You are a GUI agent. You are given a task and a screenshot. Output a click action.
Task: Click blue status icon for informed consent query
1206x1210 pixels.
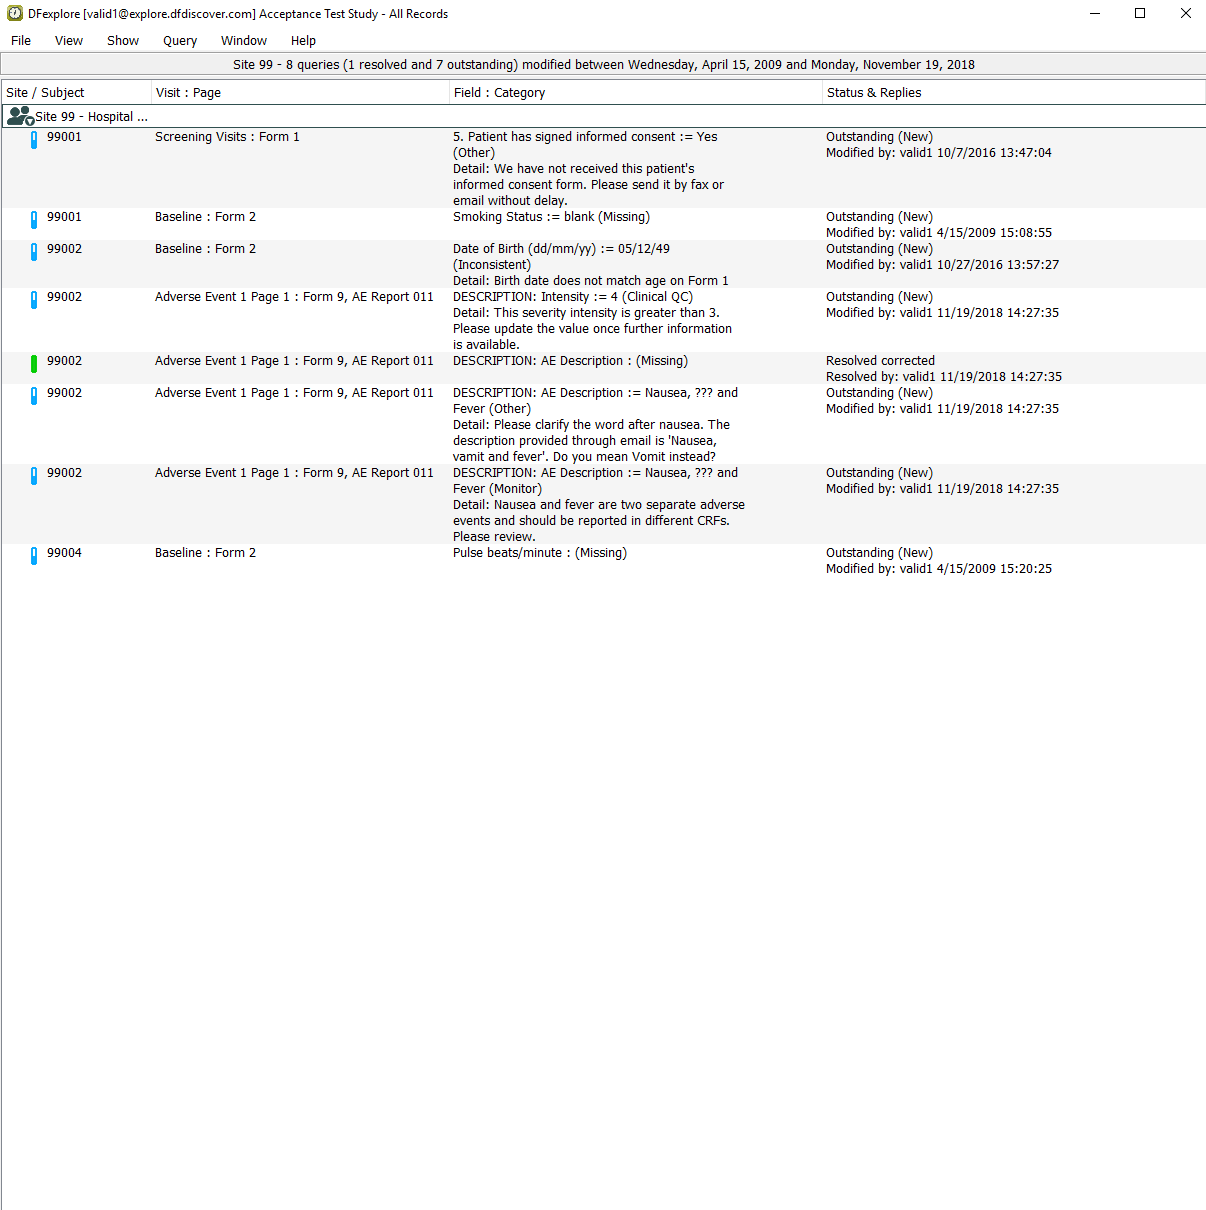[34, 140]
